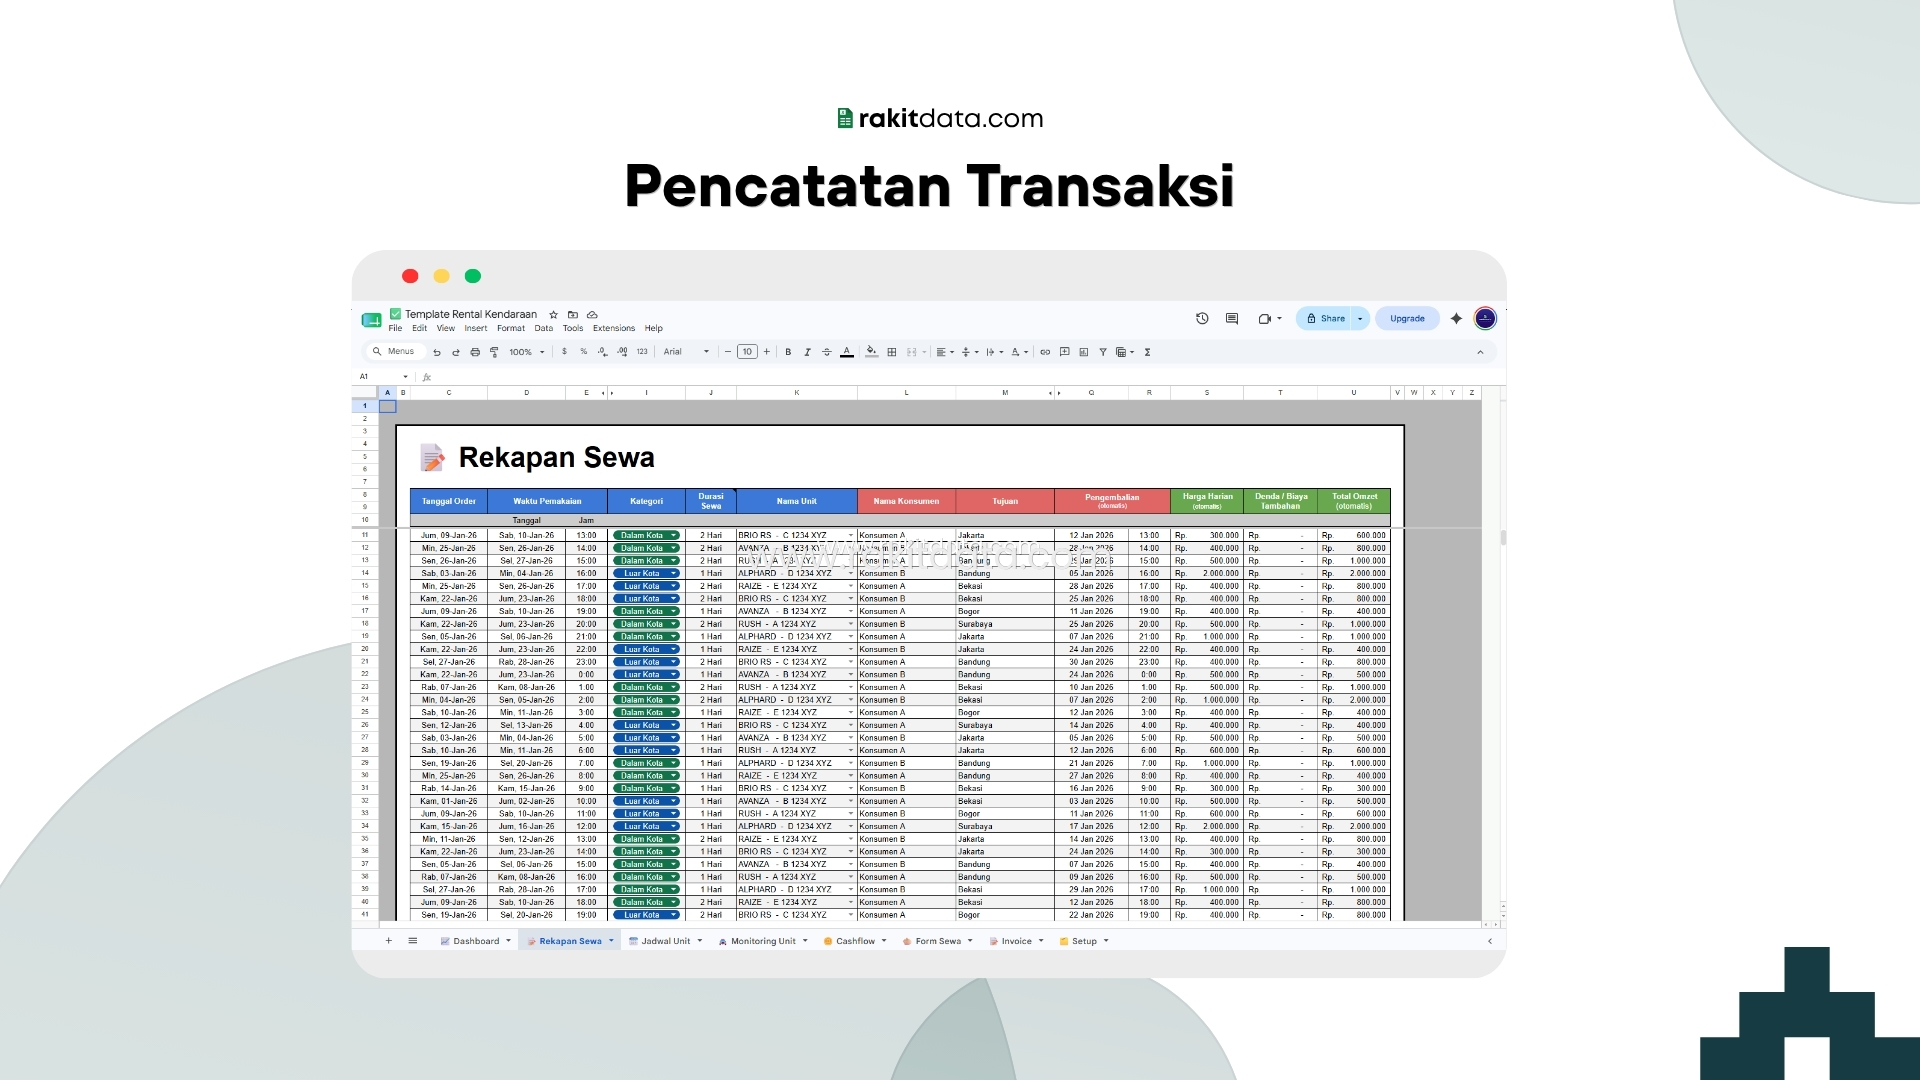Select the Total Omzet header cell
1920x1080 pixels.
1354,501
